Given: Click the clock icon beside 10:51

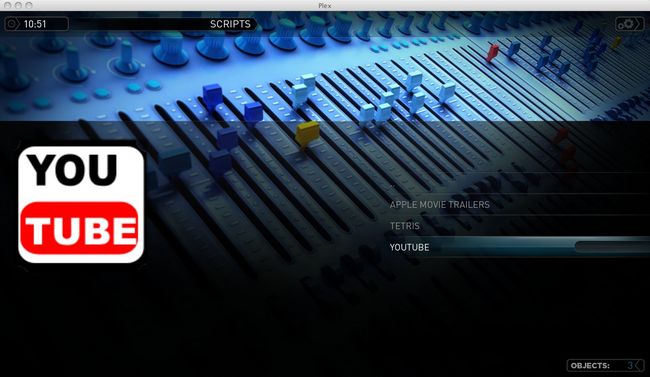Looking at the screenshot, I should click(x=12, y=24).
